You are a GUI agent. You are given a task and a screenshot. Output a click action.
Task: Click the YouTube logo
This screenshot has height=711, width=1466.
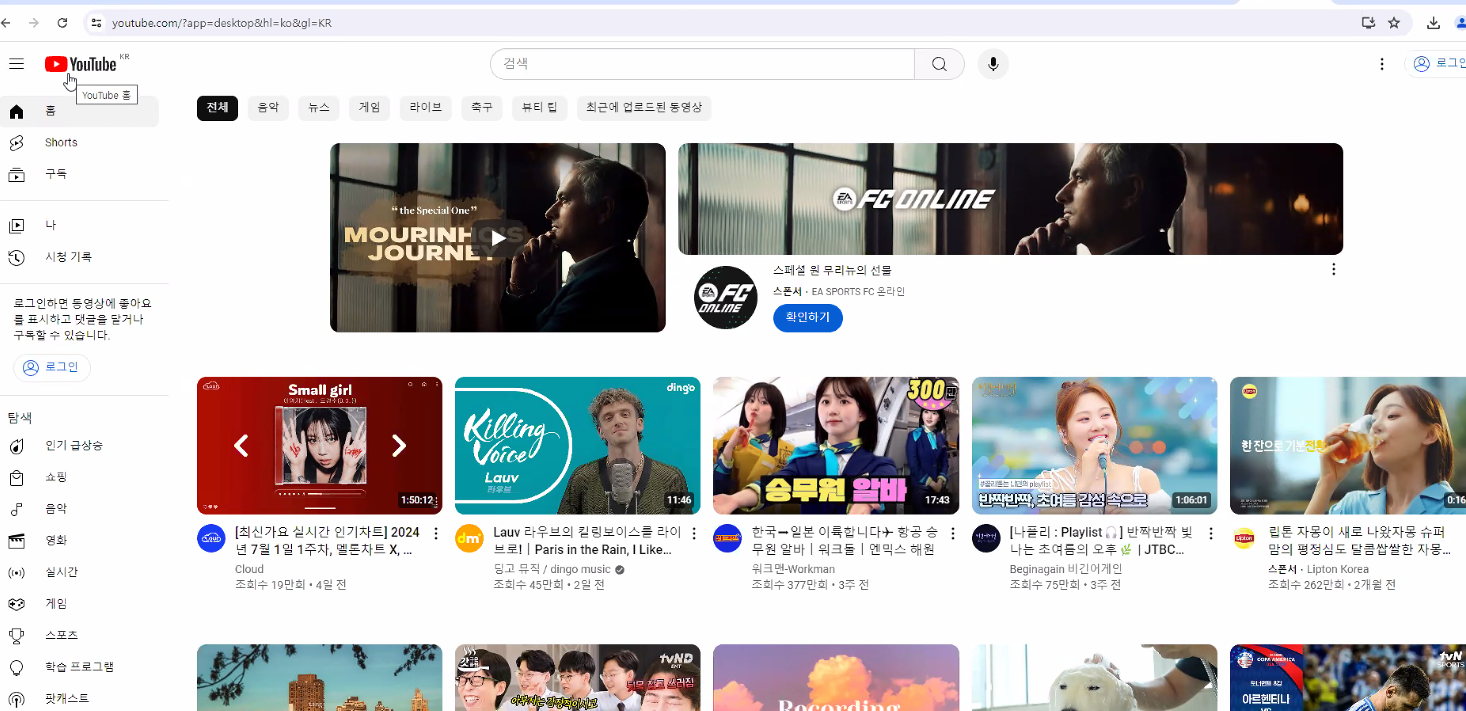point(81,64)
